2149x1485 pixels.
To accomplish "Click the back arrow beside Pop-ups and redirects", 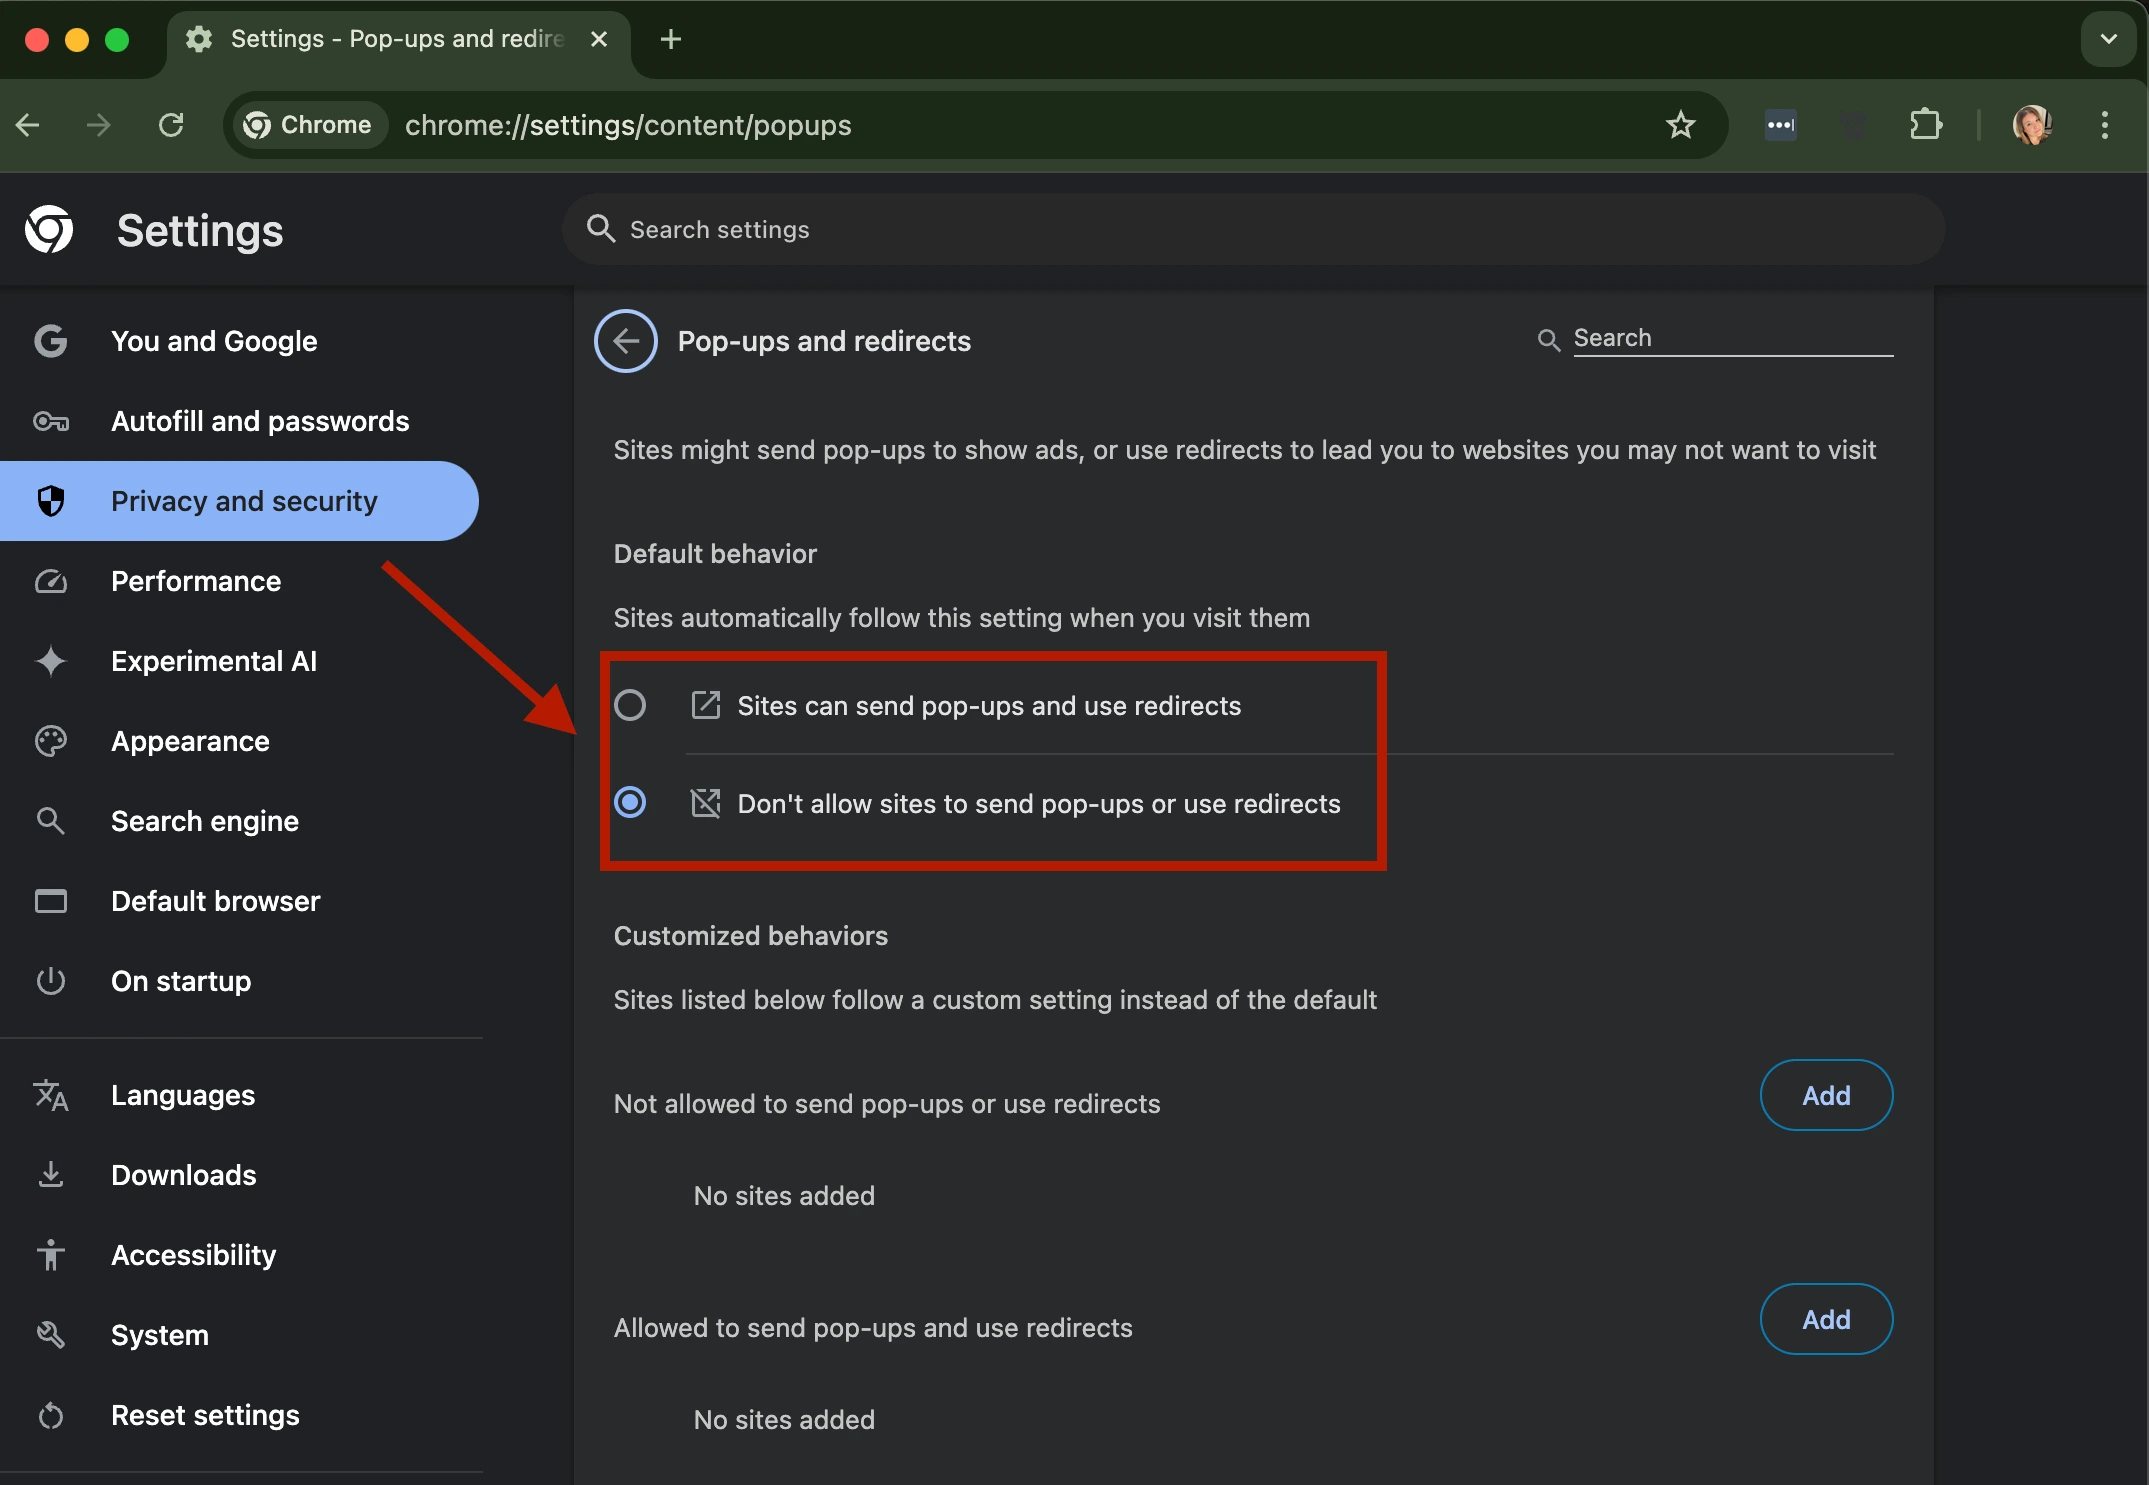I will [x=625, y=341].
